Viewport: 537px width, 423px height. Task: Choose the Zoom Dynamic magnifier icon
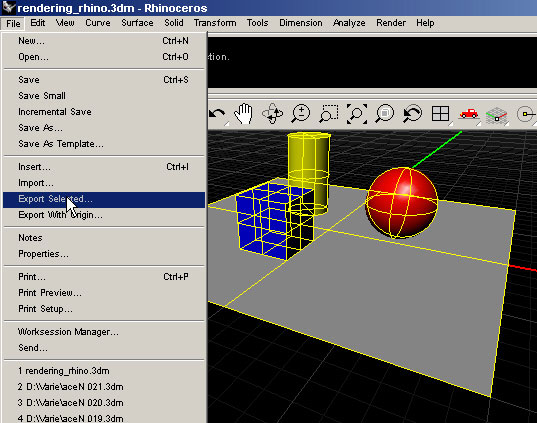(301, 114)
